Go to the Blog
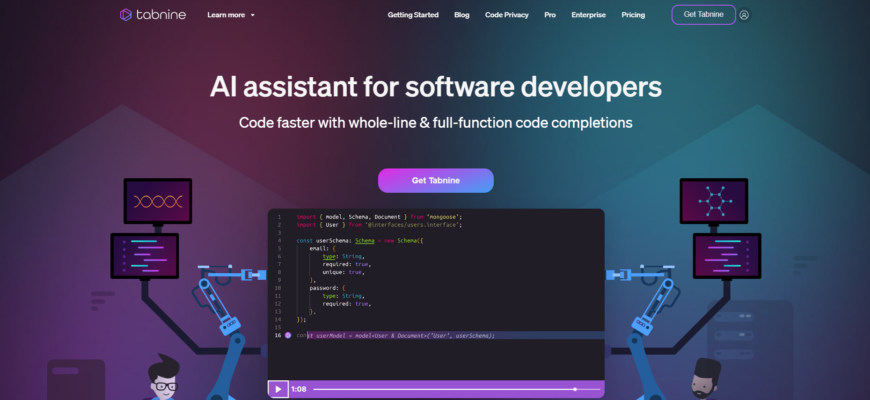Image resolution: width=870 pixels, height=400 pixels. (462, 15)
